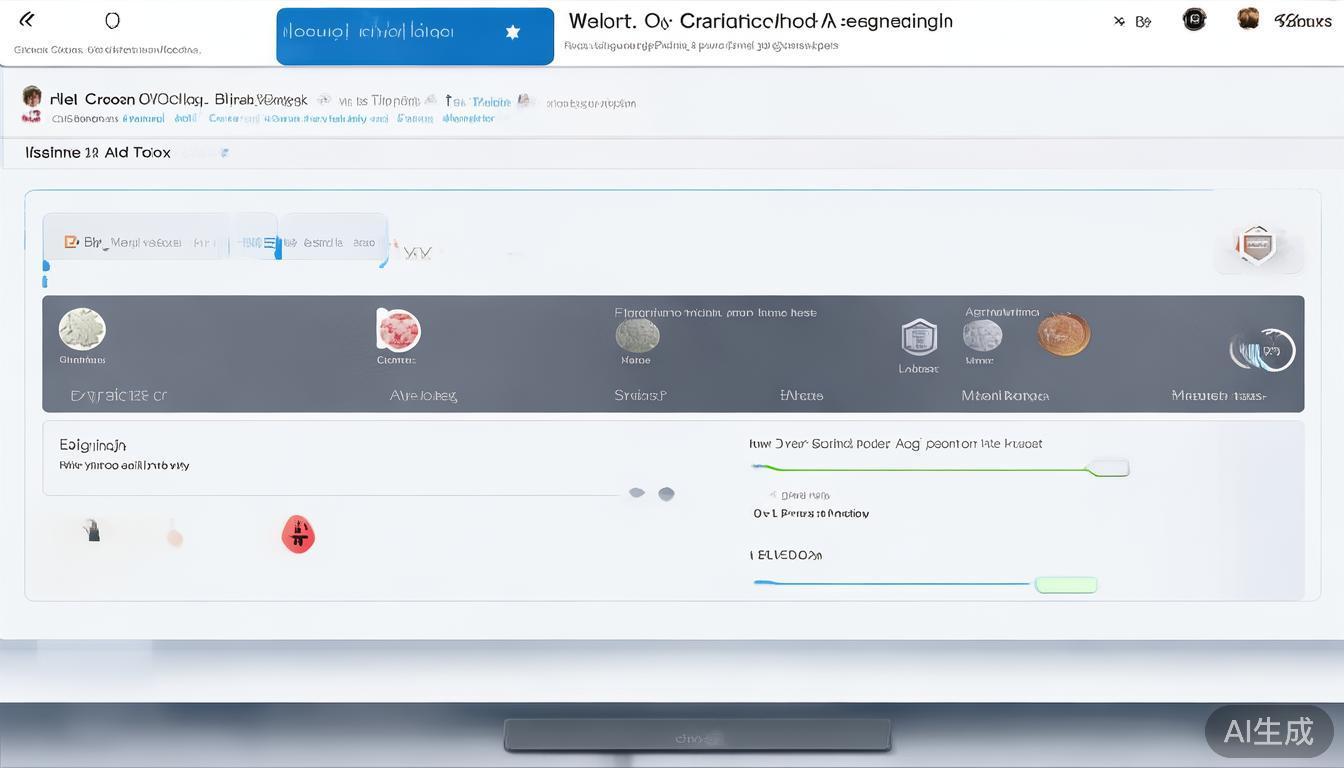The height and width of the screenshot is (768, 1344).
Task: Select the pink meat food icon
Action: pos(398,330)
